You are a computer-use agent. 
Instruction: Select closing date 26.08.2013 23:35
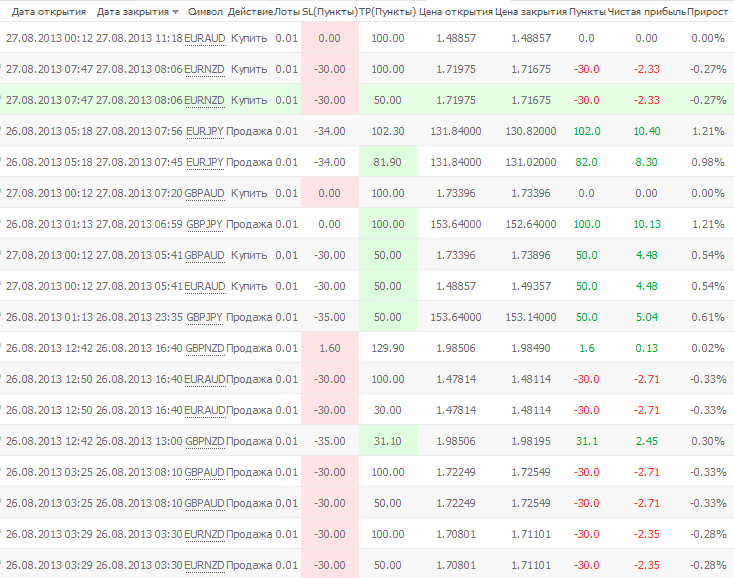click(139, 317)
